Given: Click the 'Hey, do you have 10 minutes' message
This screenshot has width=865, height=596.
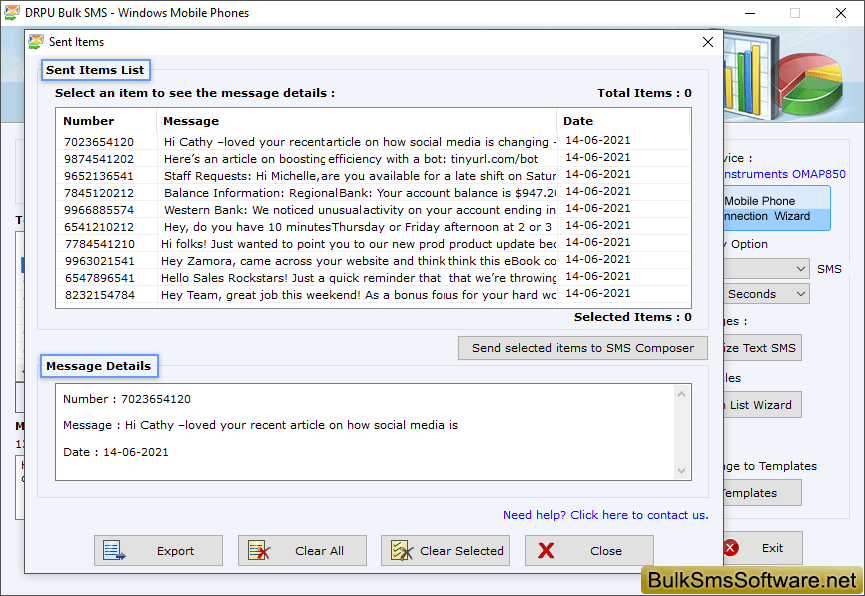Looking at the screenshot, I should [357, 227].
